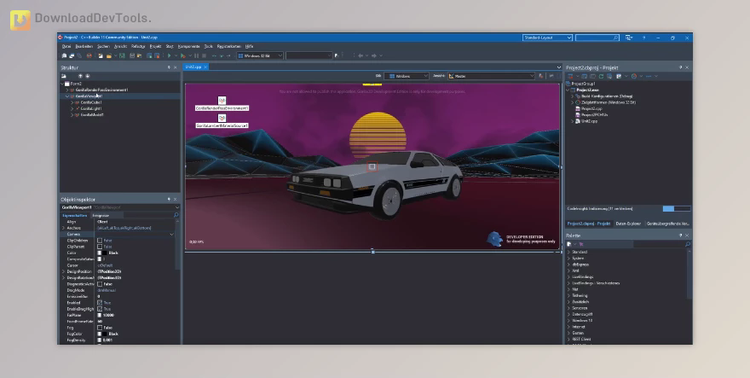This screenshot has width=750, height=378.
Task: Open the Windows 32 Bit platform dropdown
Action: click(x=260, y=56)
